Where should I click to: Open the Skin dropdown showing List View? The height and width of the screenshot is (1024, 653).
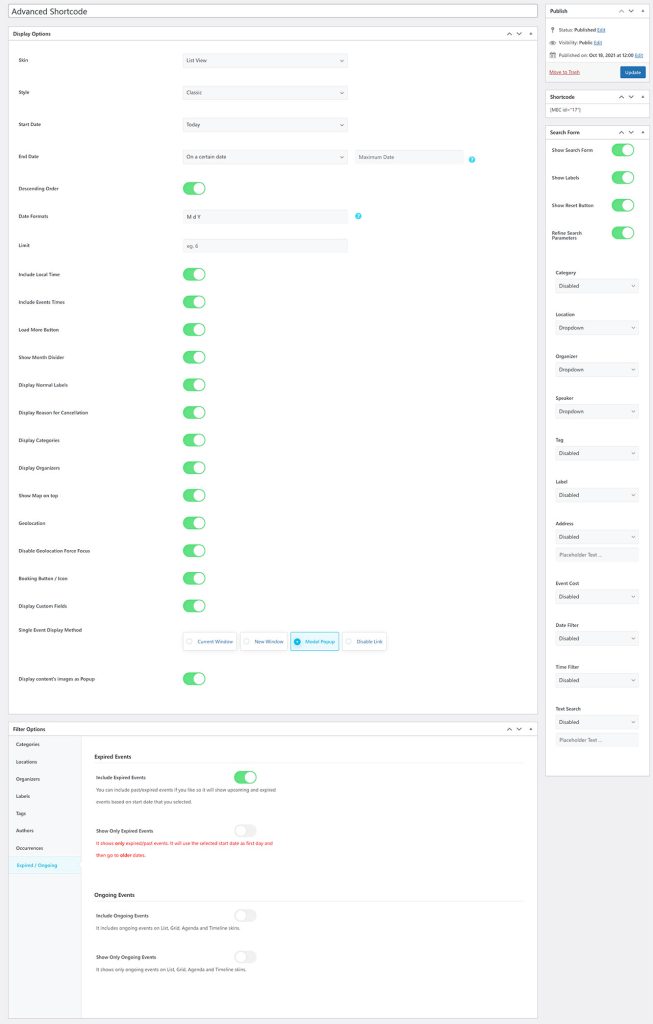tap(265, 60)
